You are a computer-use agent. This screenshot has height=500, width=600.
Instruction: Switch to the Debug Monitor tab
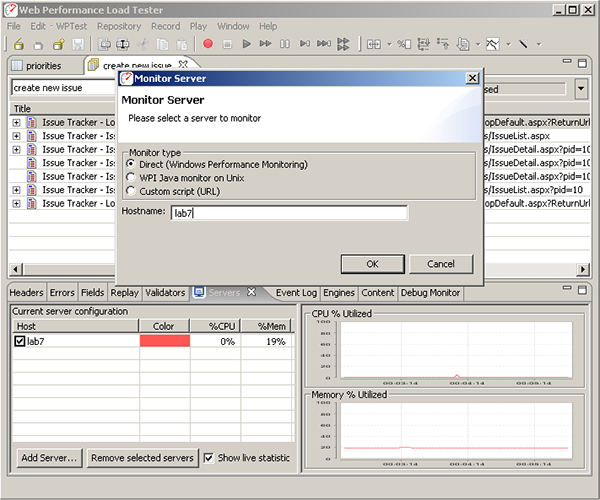point(430,293)
